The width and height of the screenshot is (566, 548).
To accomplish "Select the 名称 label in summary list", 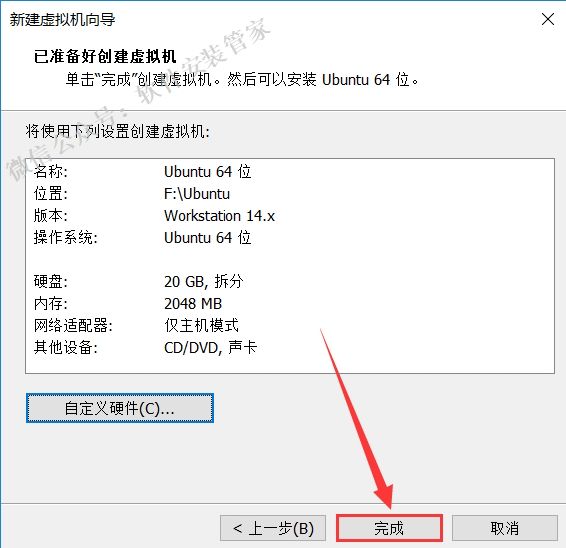I will [x=51, y=171].
